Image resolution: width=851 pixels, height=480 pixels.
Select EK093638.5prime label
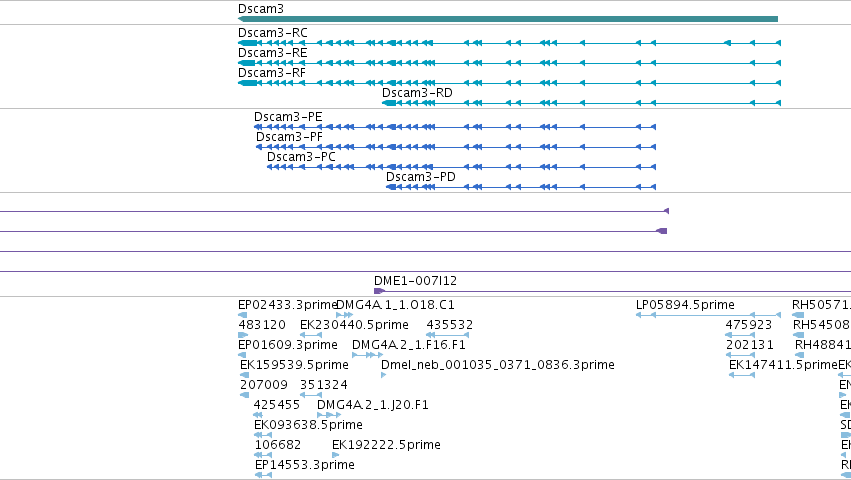(x=308, y=425)
